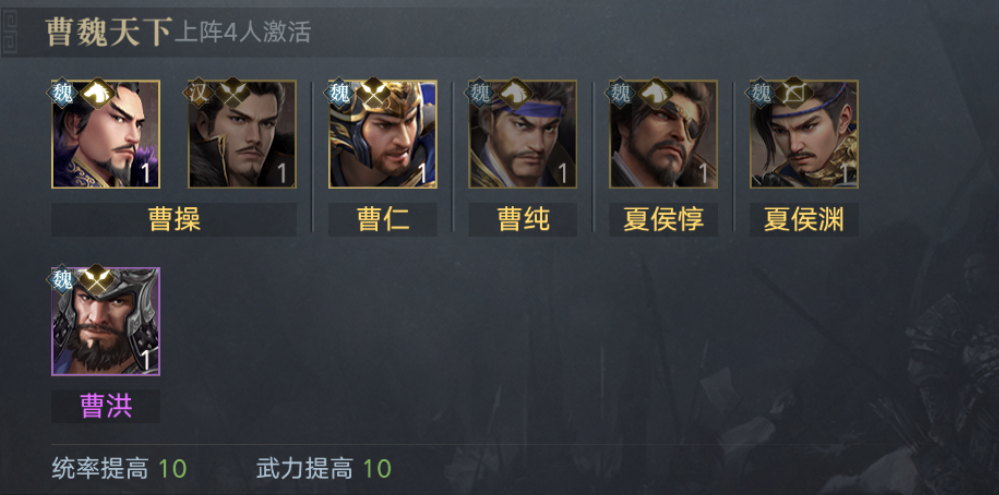Click the cavalry horse icon on 夏侯惇
Image resolution: width=999 pixels, height=495 pixels.
pos(655,93)
